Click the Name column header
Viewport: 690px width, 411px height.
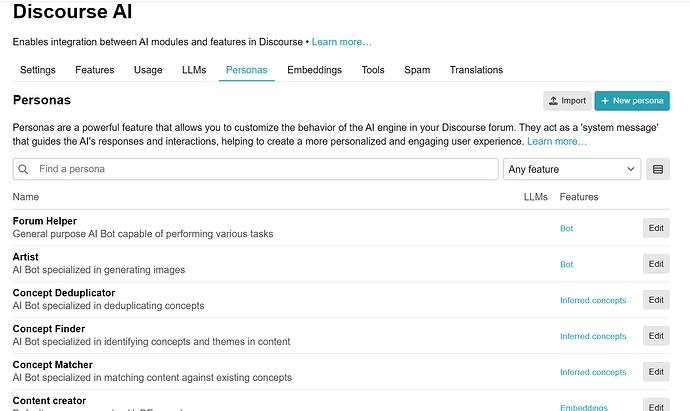point(26,197)
